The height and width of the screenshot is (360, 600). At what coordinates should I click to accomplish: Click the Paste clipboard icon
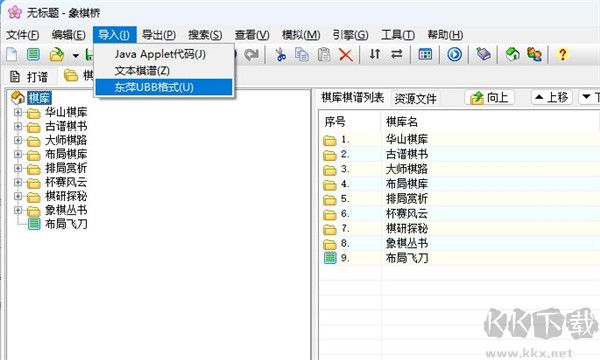(x=324, y=54)
